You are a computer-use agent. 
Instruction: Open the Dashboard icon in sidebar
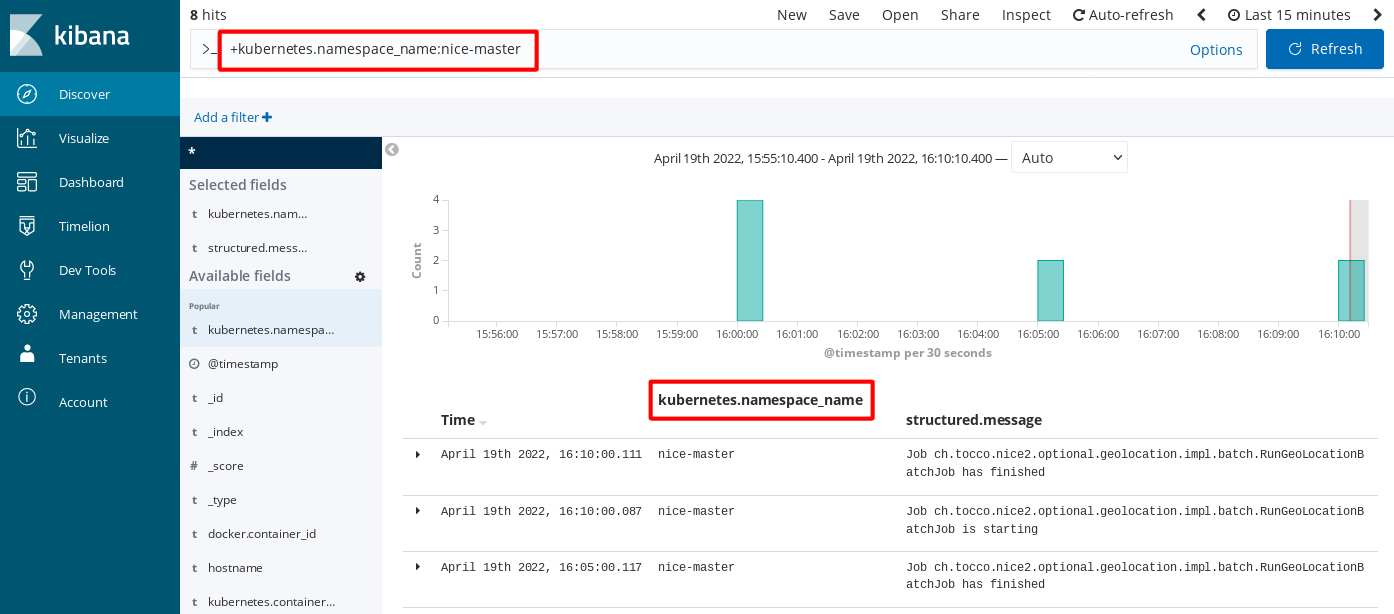coord(27,182)
